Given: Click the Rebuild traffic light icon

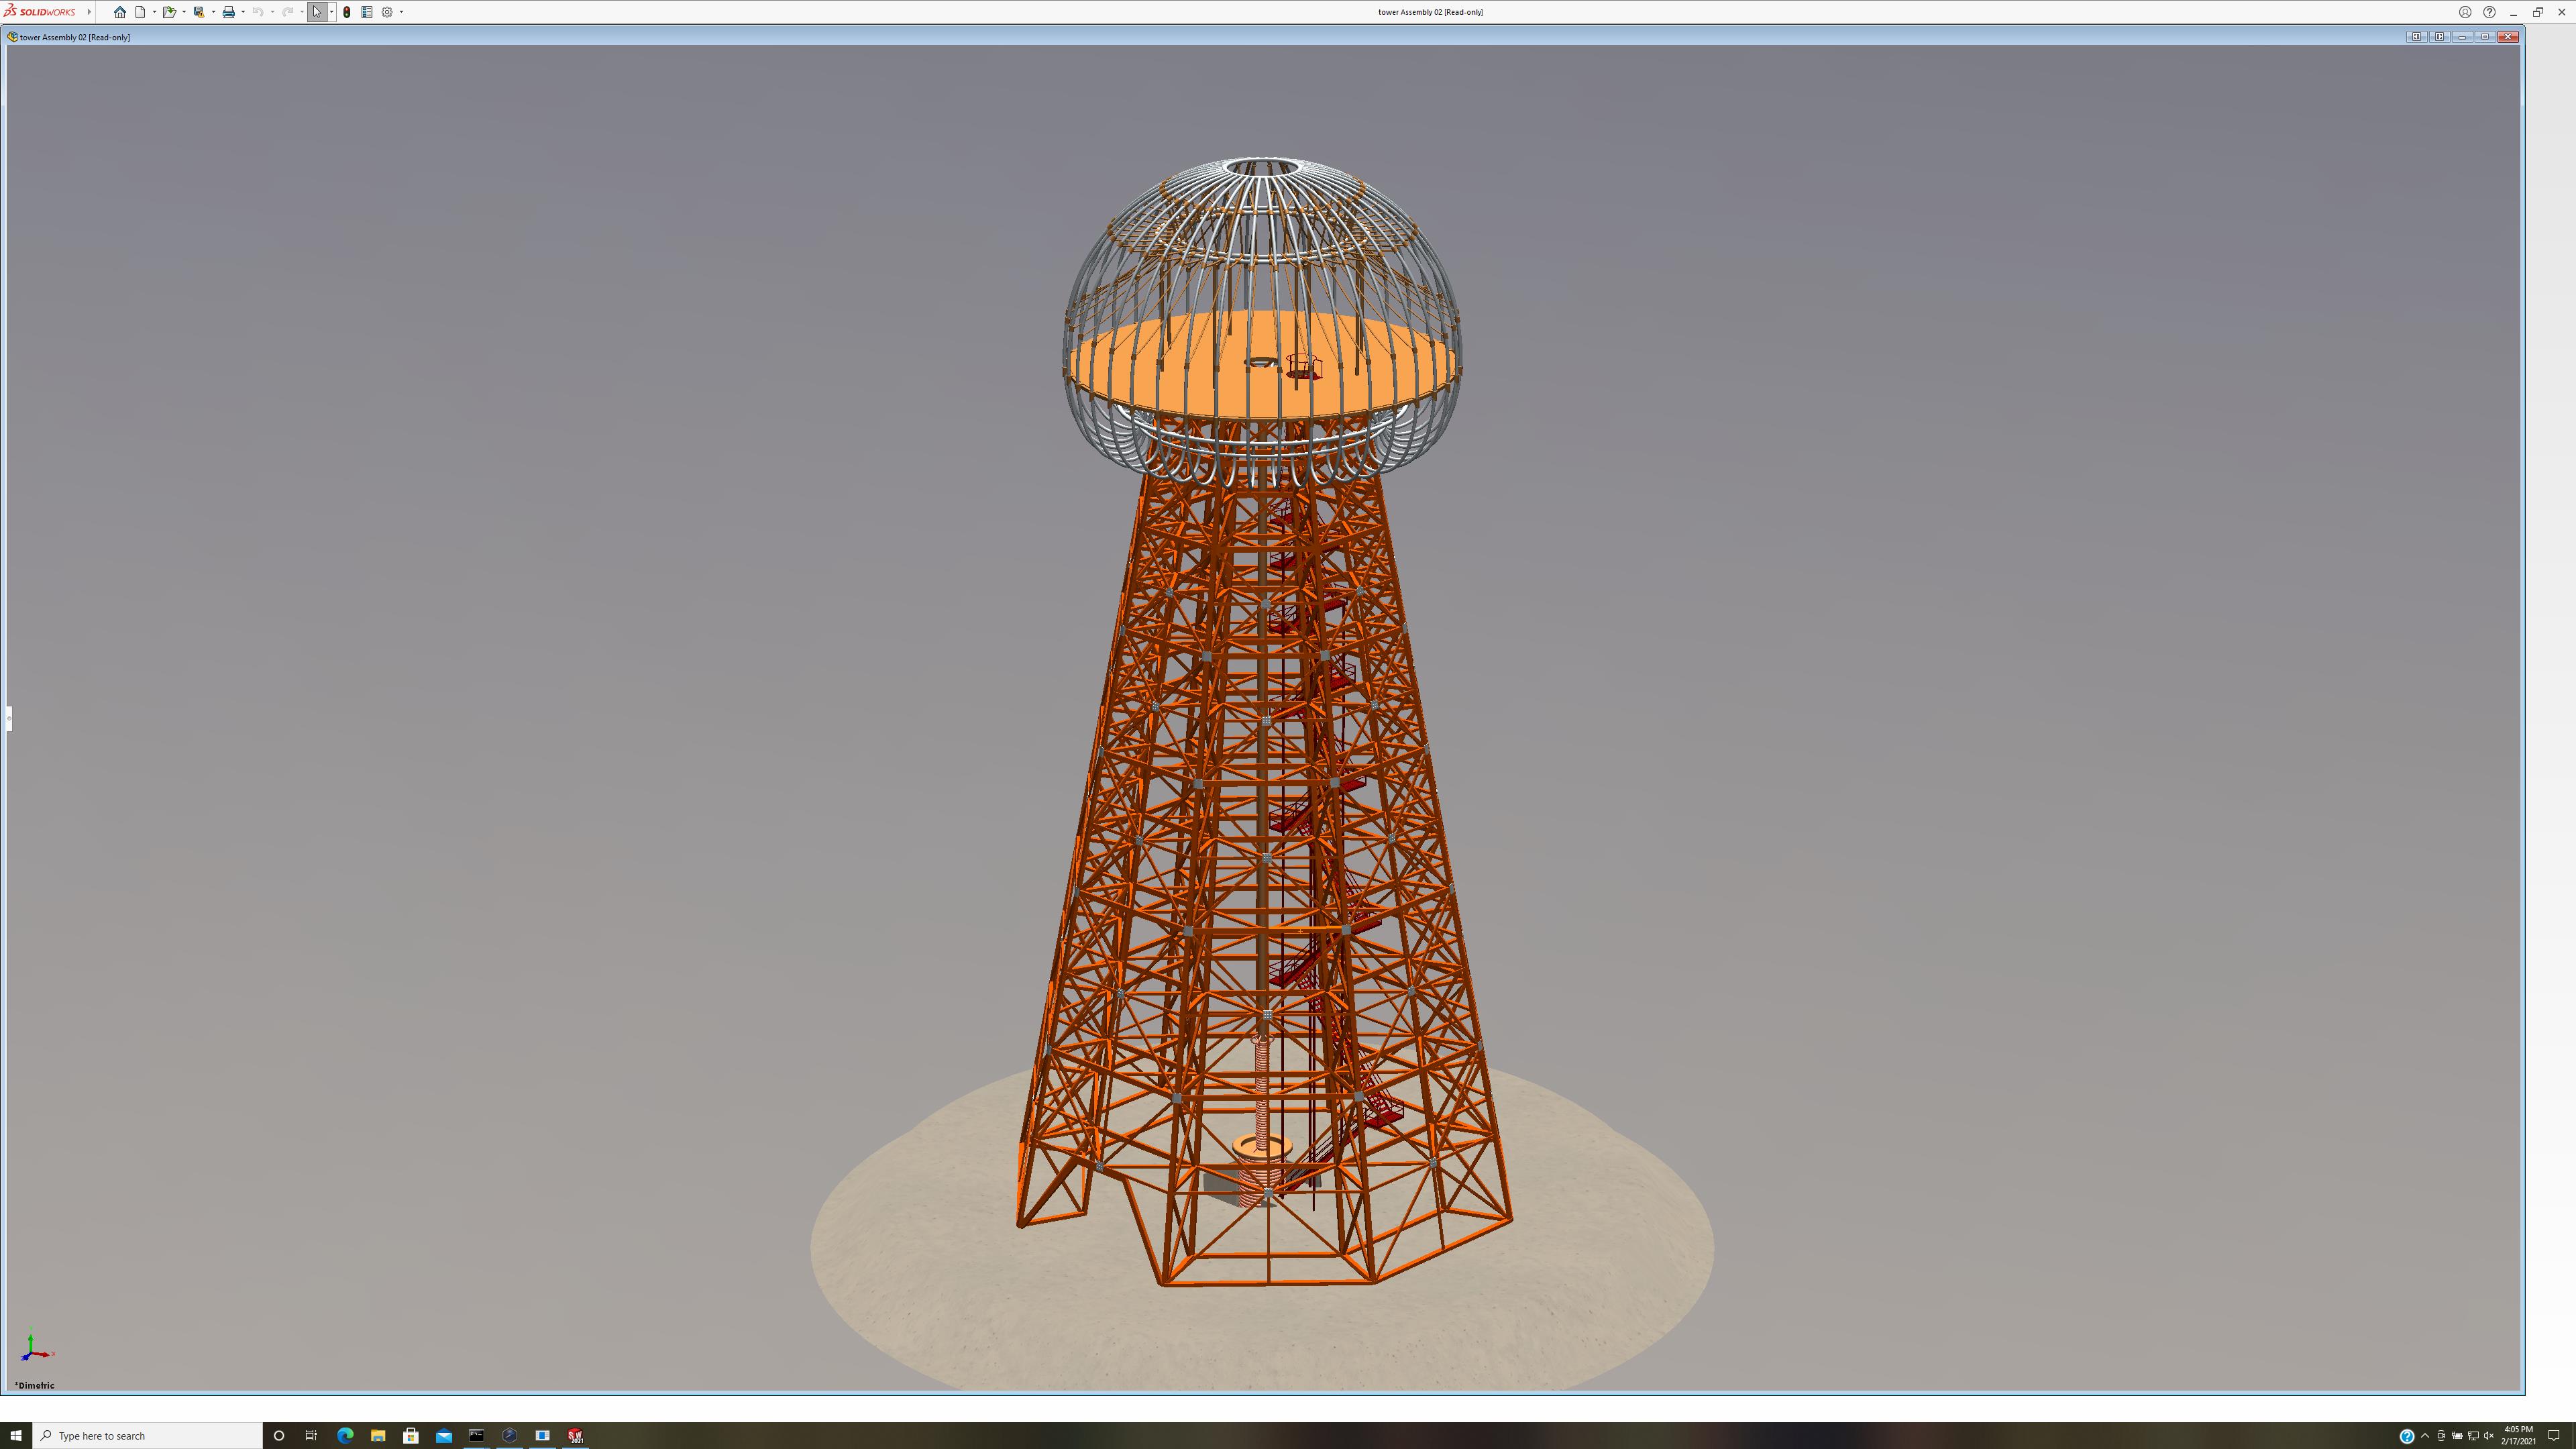Looking at the screenshot, I should (347, 12).
